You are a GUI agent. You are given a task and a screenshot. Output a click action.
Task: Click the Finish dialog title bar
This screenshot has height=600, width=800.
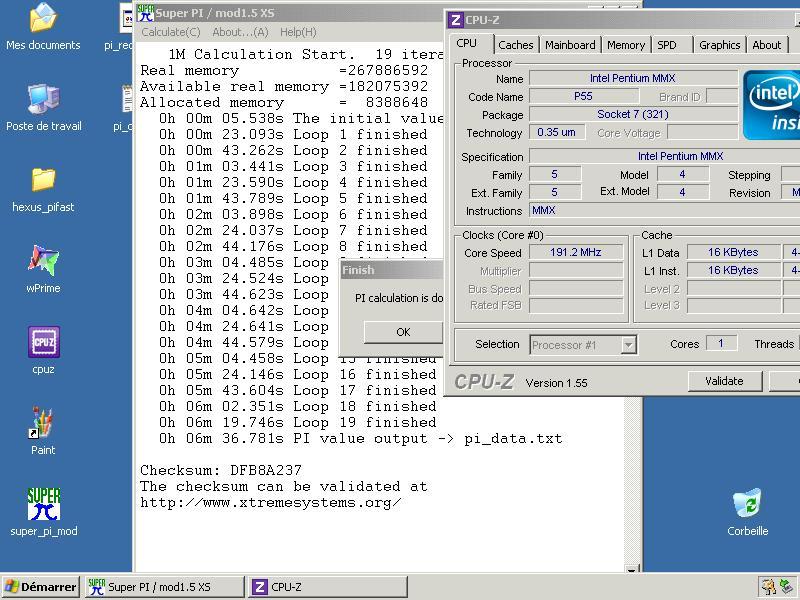(392, 270)
